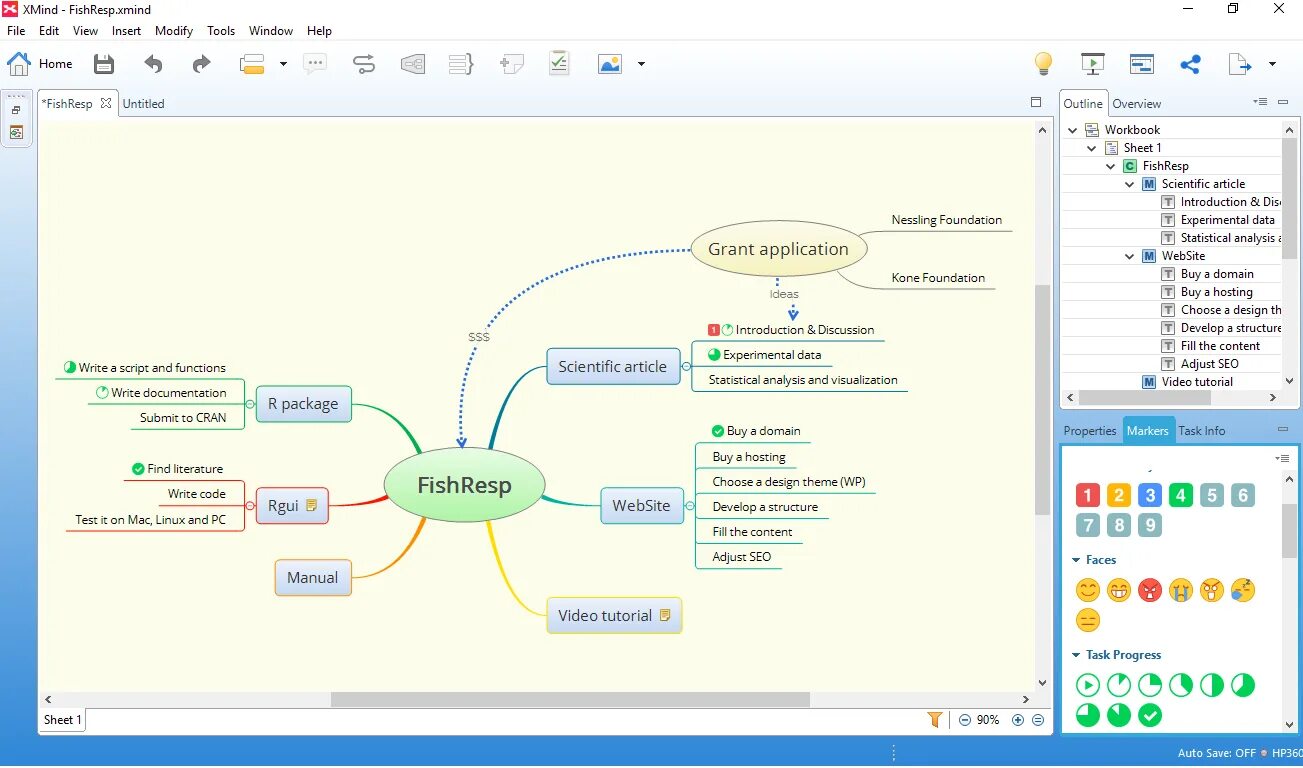The image size is (1303, 768).
Task: Open the slide-based presentation icon
Action: [x=1142, y=64]
